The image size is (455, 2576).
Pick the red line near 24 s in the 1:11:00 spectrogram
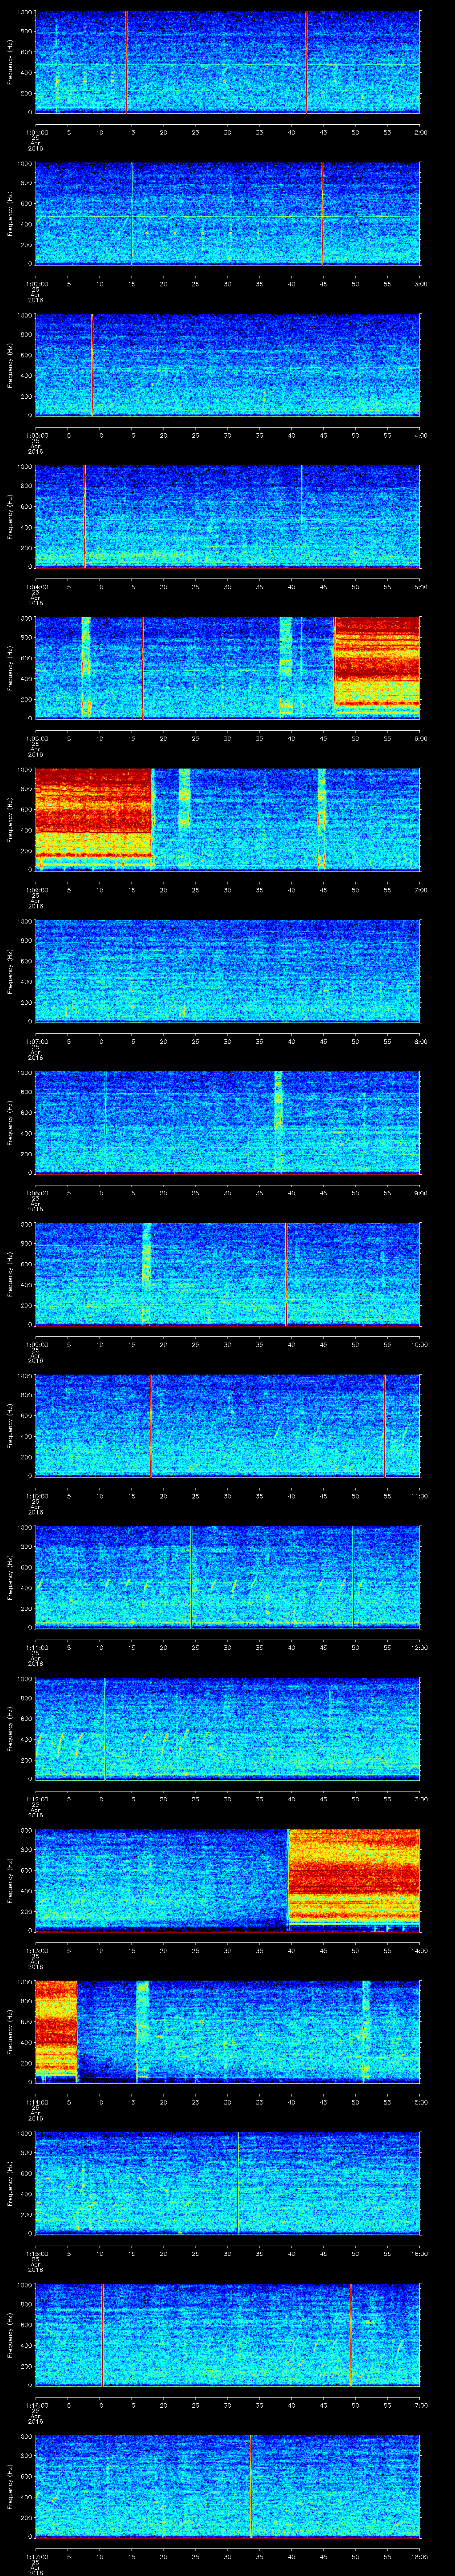(191, 1577)
